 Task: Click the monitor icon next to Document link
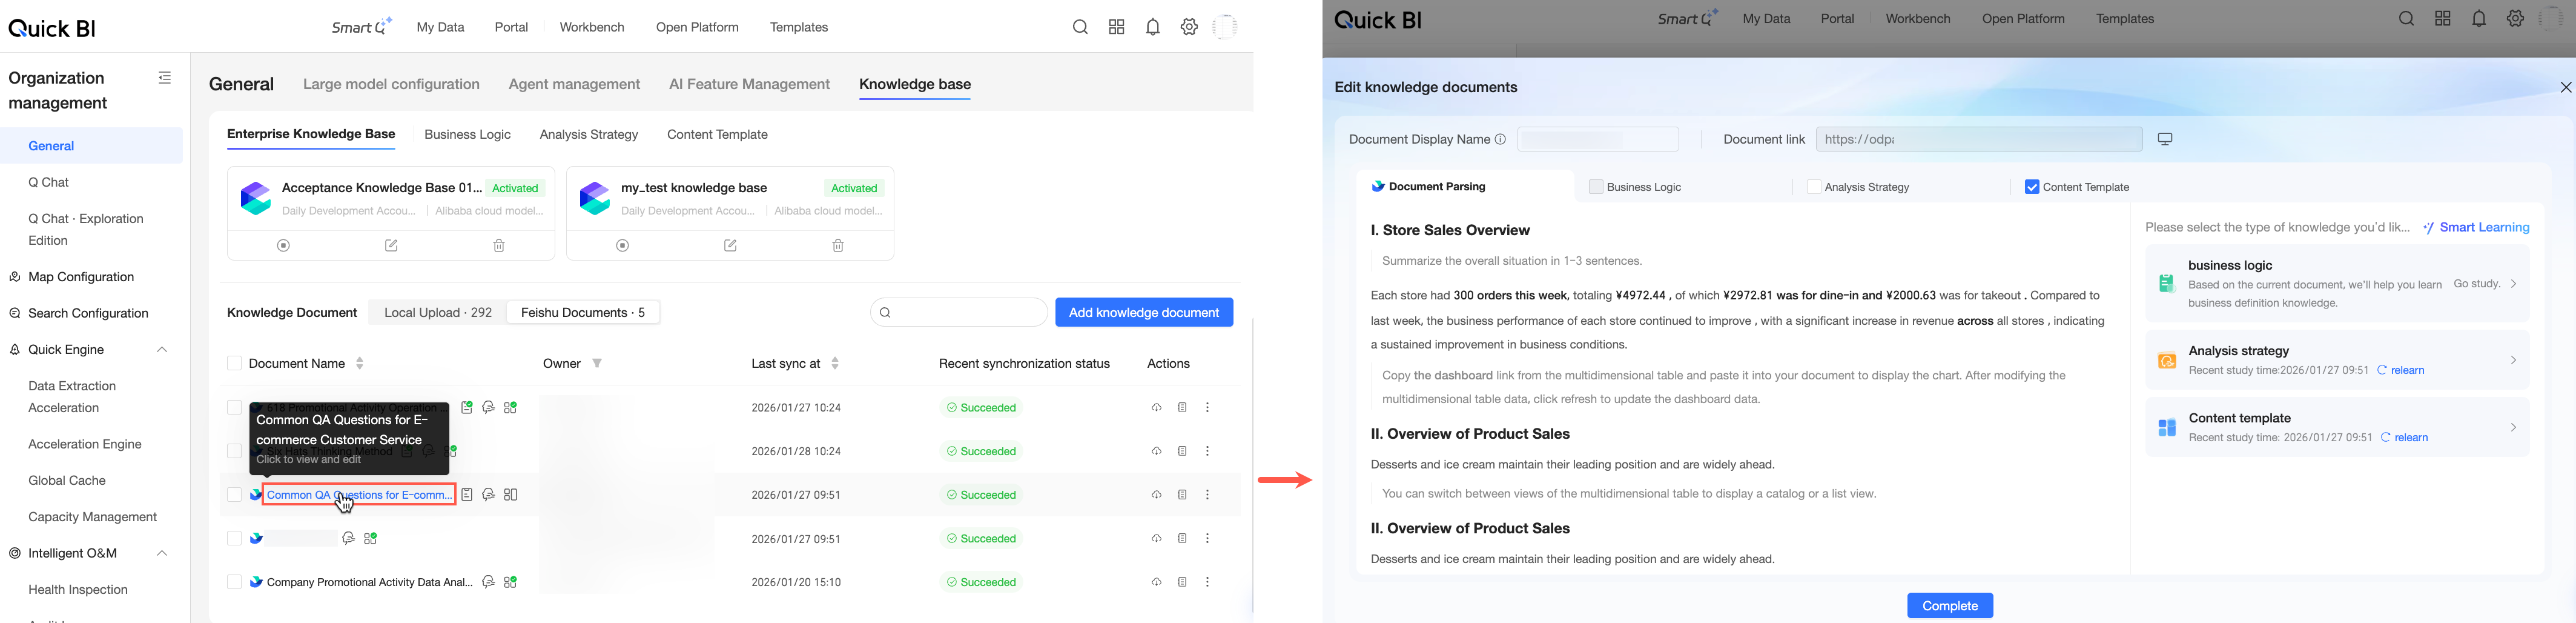2165,139
